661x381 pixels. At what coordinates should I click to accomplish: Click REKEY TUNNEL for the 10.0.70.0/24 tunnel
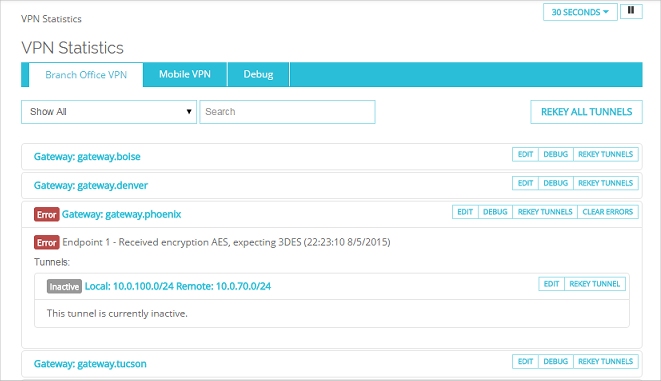(594, 284)
